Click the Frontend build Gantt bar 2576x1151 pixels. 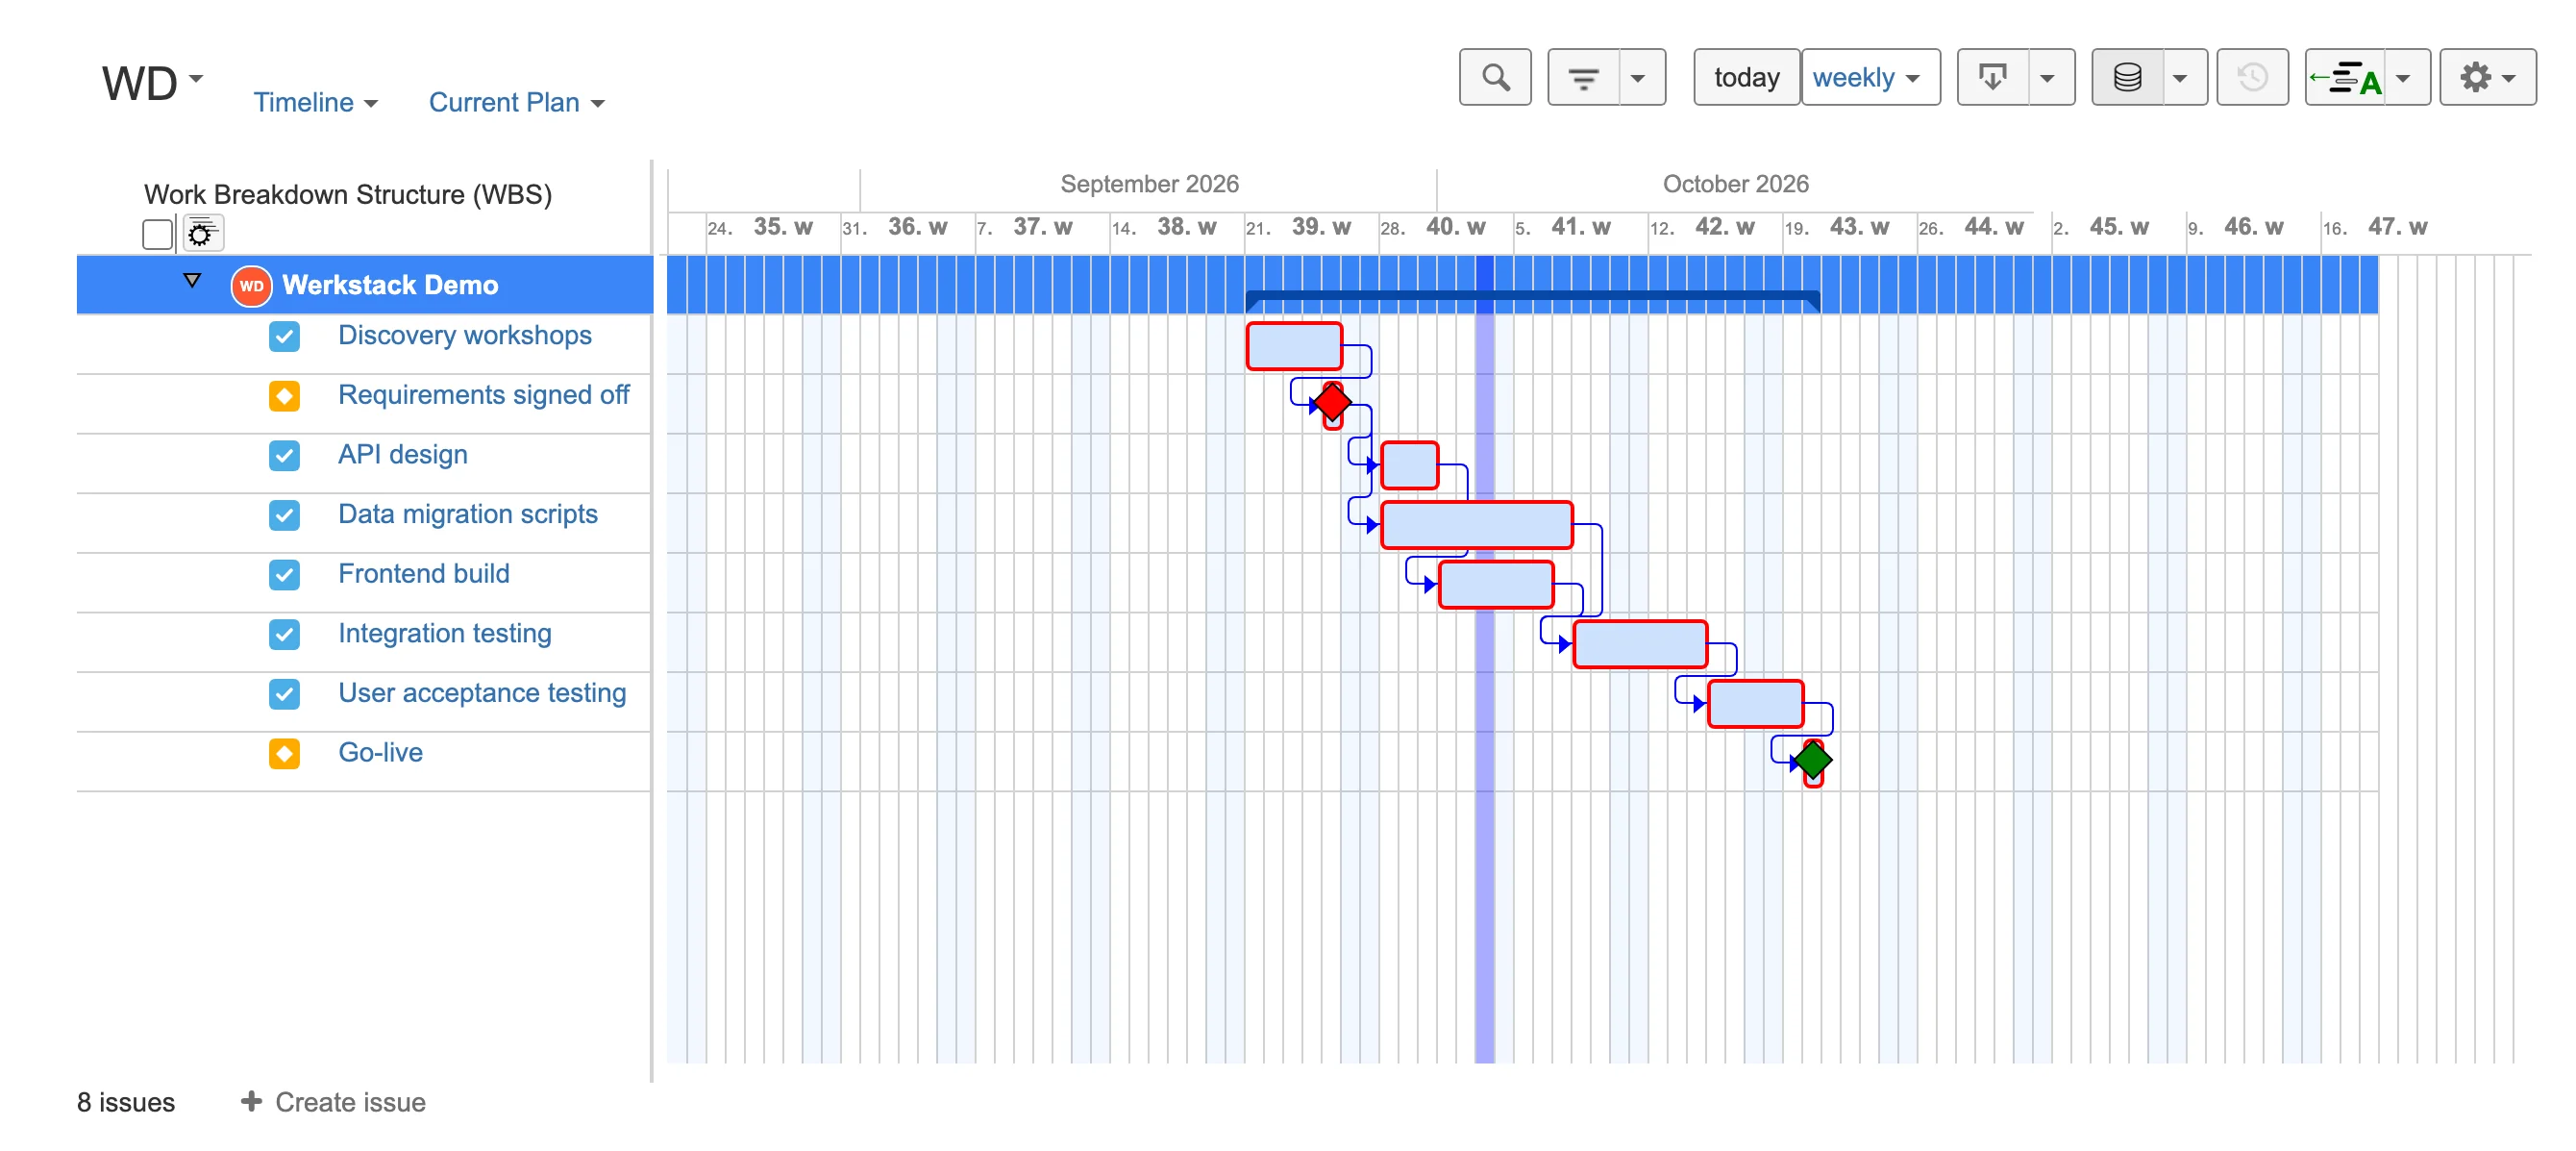(1496, 585)
